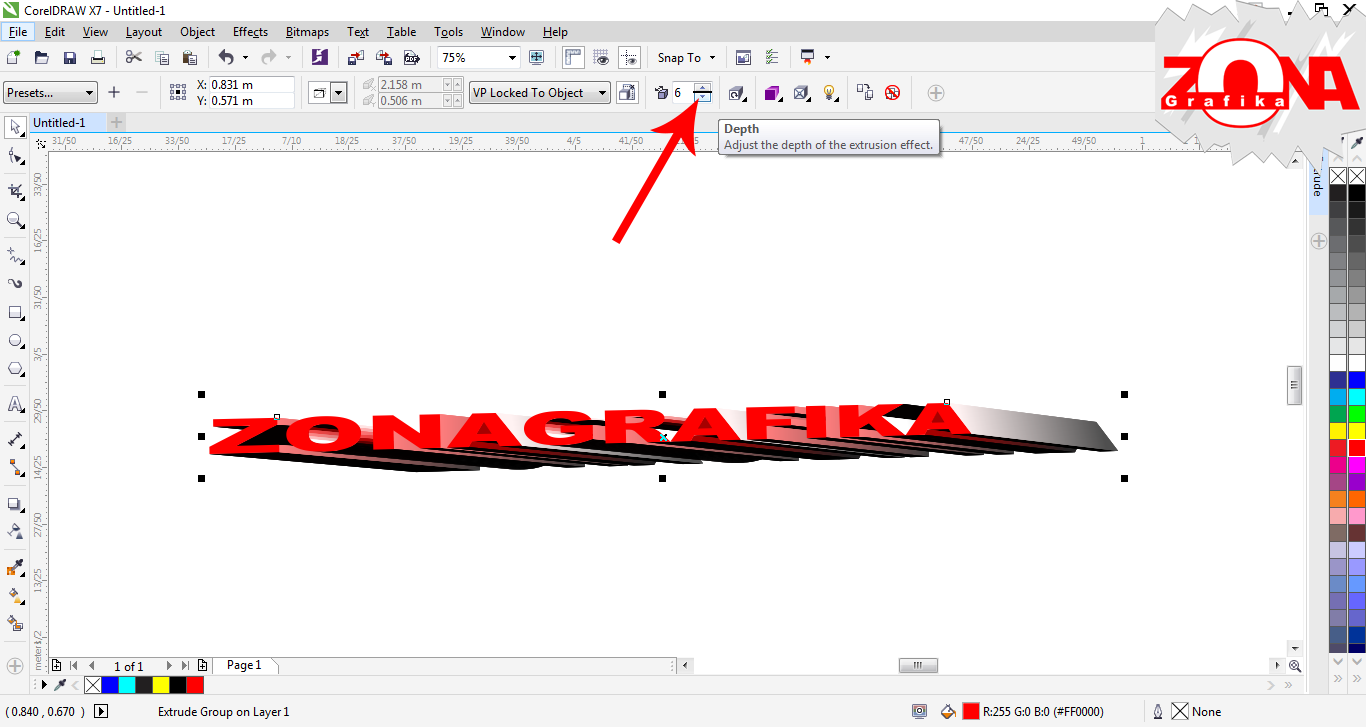
Task: Open extrusion bevels options
Action: pos(801,93)
